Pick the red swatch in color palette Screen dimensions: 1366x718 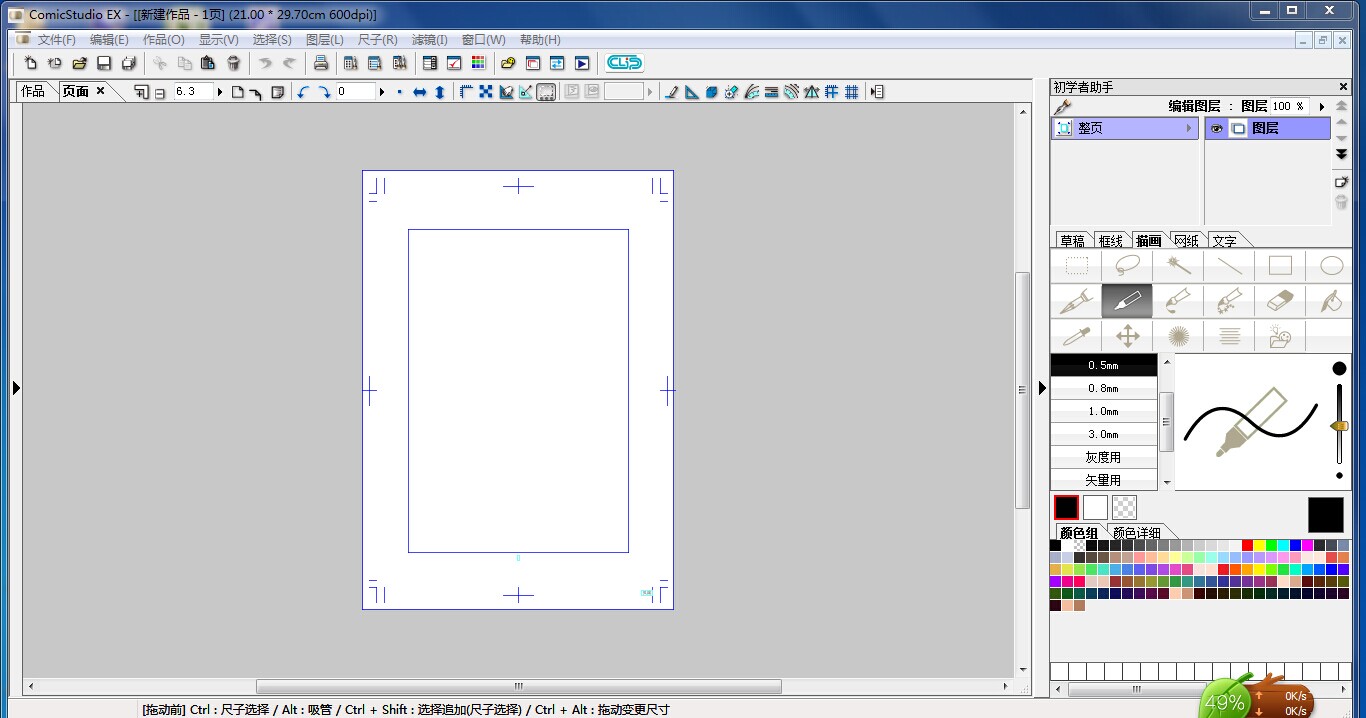click(1247, 545)
